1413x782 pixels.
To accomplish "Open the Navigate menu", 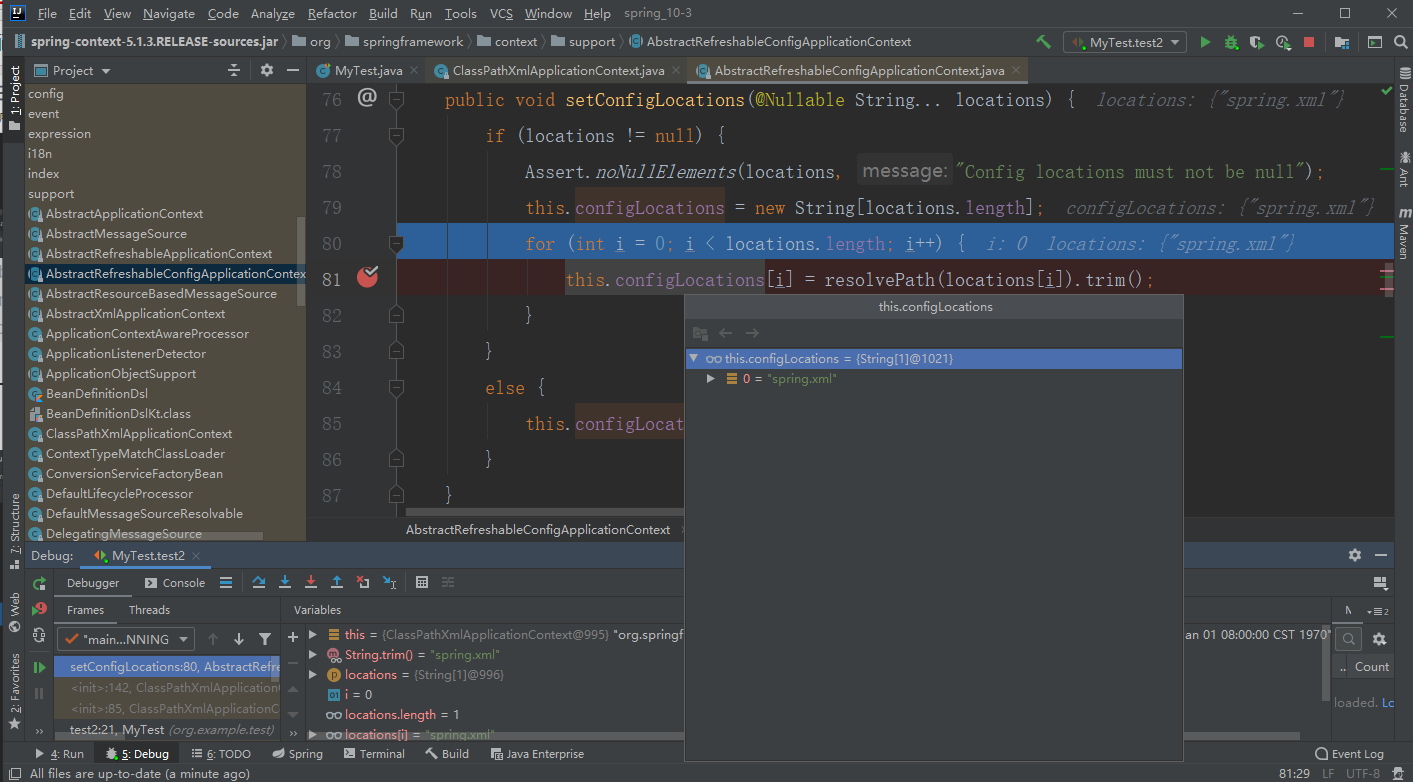I will pos(169,14).
